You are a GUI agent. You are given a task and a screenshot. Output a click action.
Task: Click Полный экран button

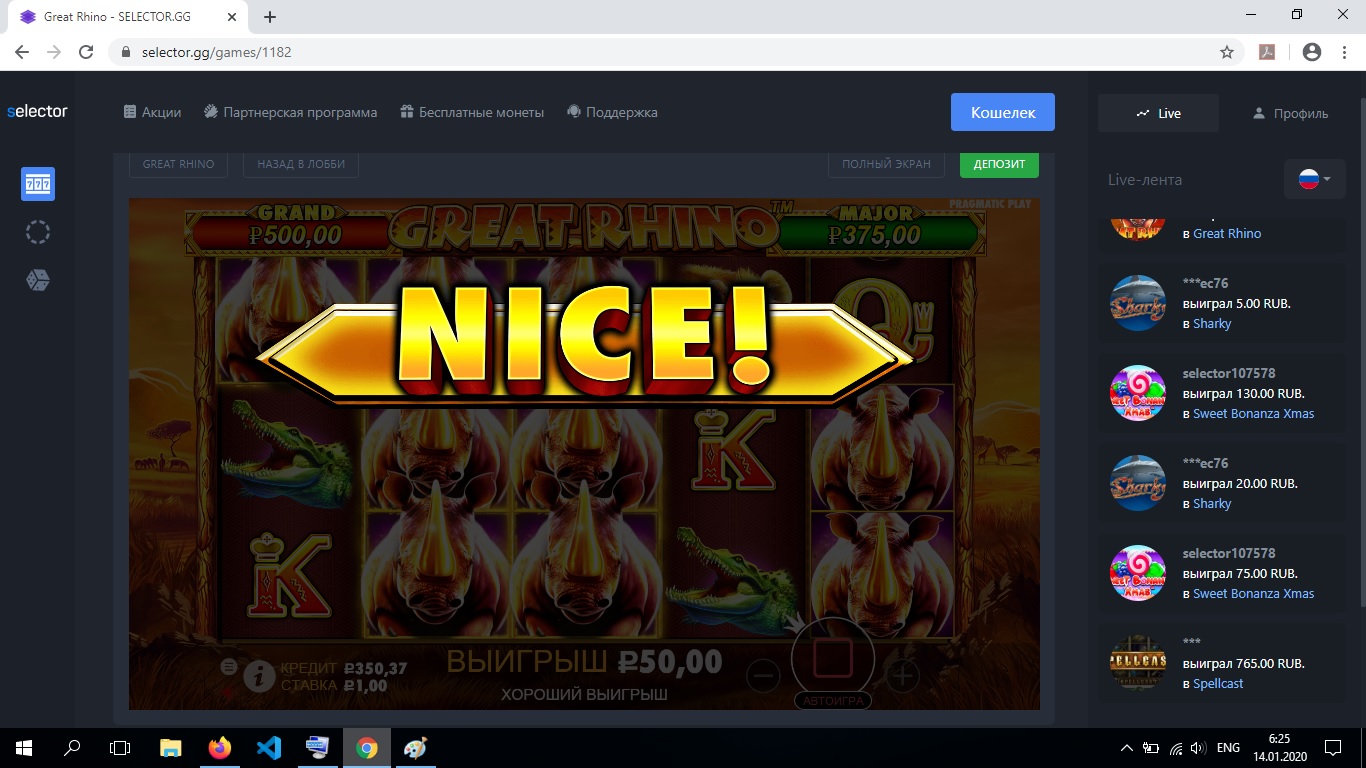(x=886, y=164)
